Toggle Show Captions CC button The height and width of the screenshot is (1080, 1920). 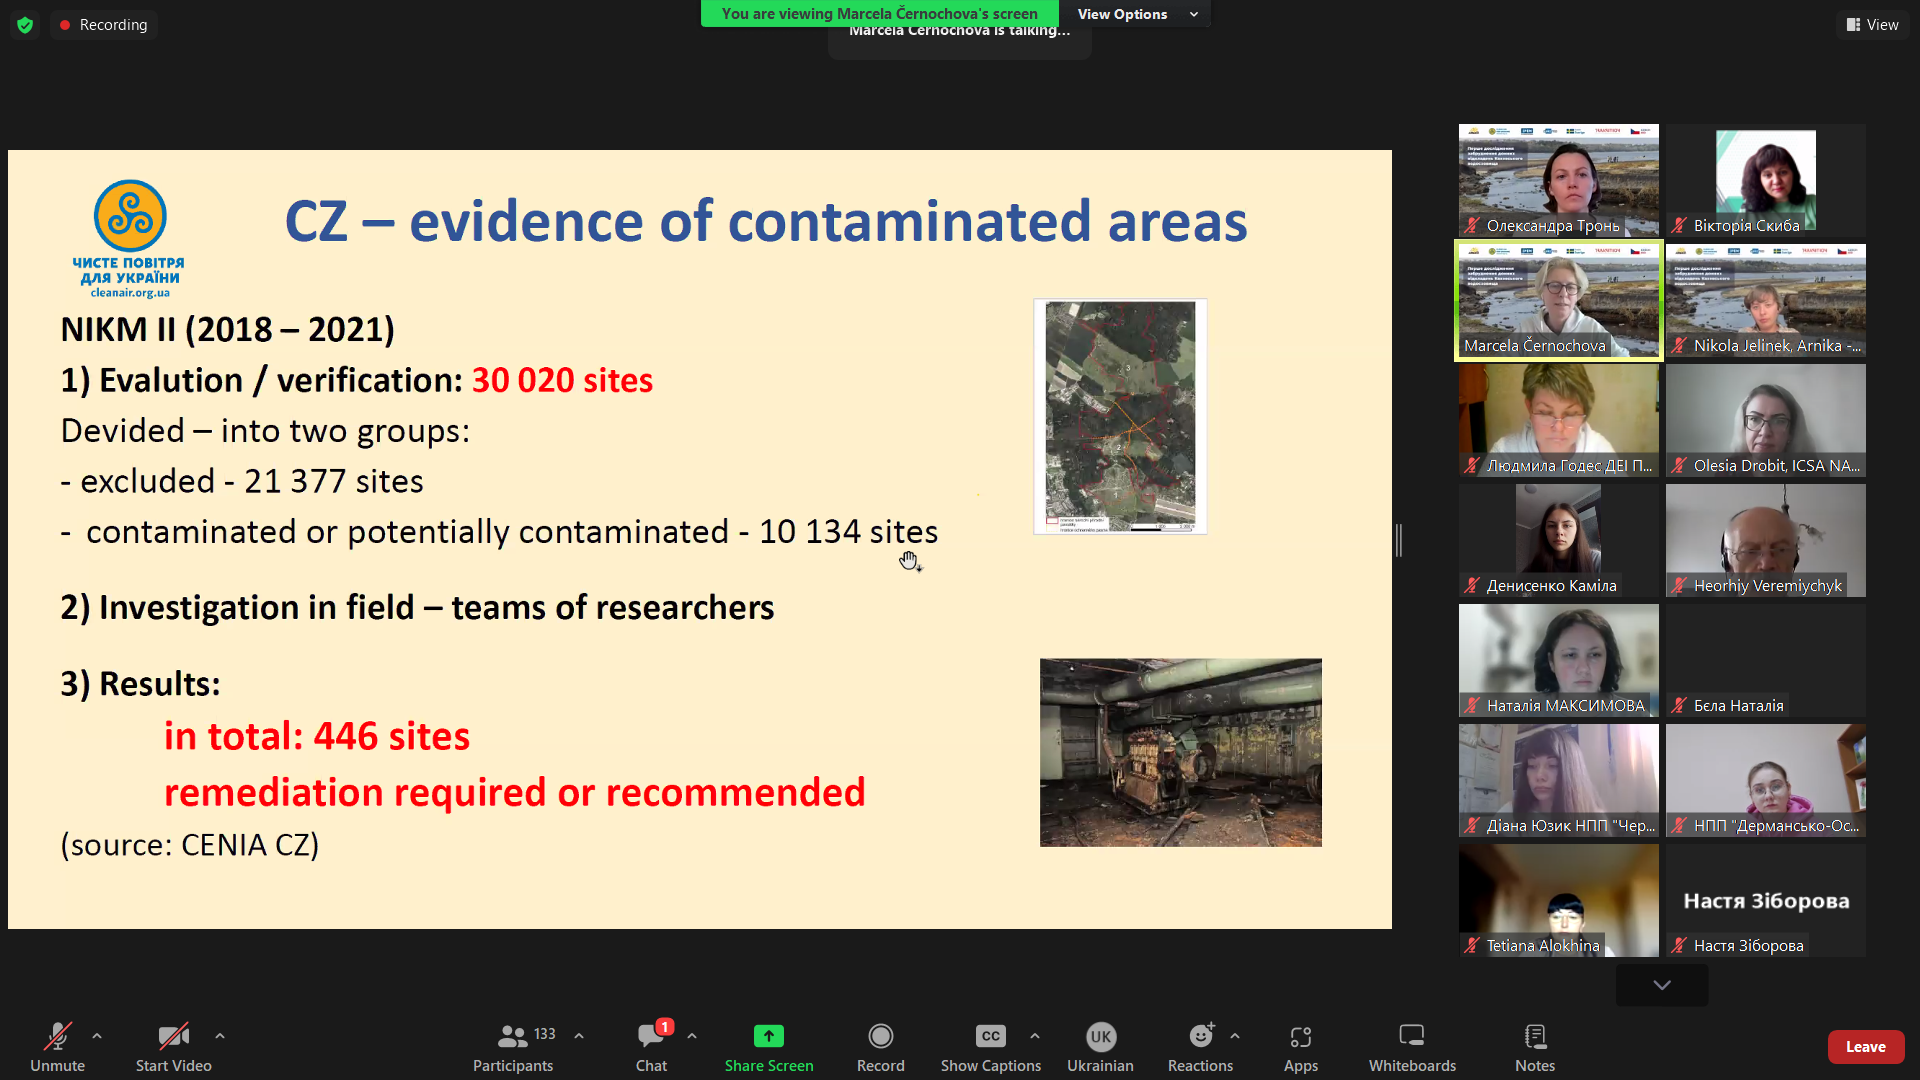coord(990,1037)
